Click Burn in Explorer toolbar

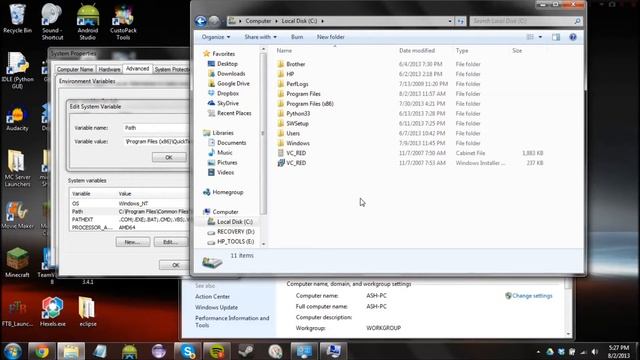(297, 37)
